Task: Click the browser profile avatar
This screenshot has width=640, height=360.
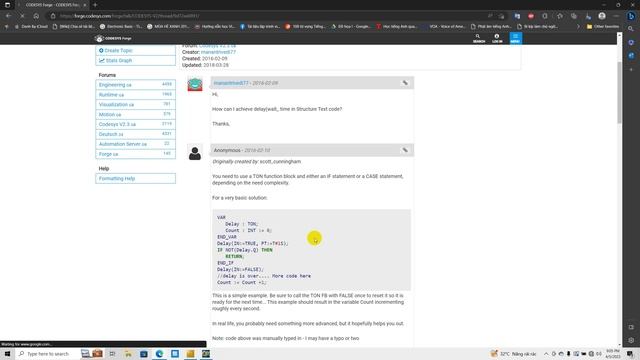Action: point(602,16)
